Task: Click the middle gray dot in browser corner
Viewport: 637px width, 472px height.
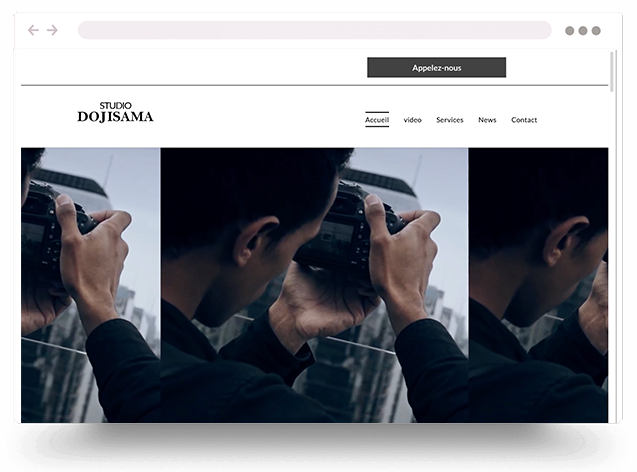Action: [x=583, y=31]
